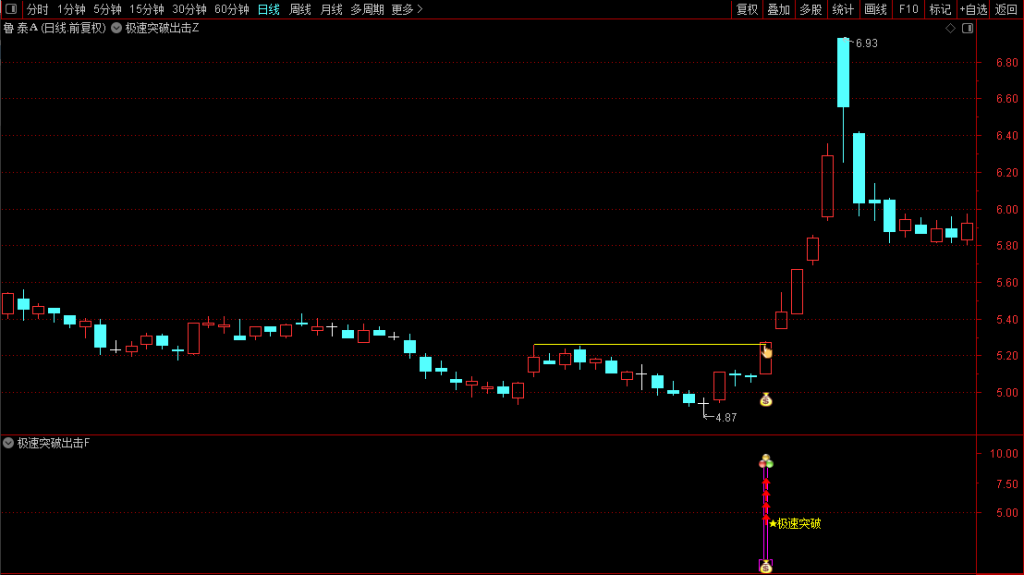Open the F10 company info button
This screenshot has width=1024, height=575.
click(x=908, y=9)
